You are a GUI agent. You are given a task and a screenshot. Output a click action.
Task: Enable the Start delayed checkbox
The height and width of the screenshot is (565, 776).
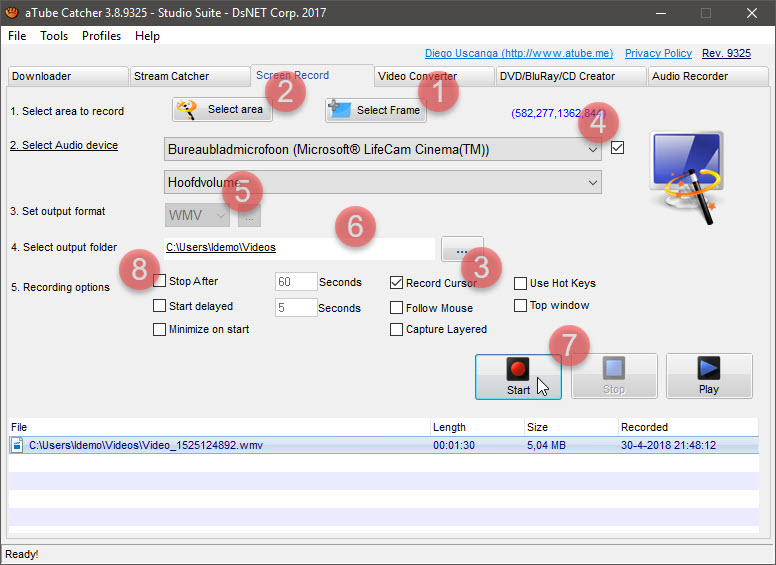159,306
